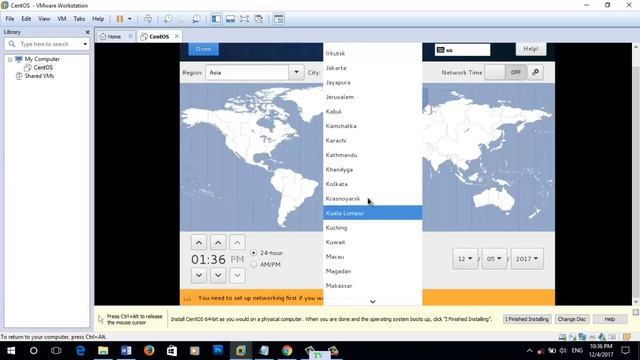The image size is (640, 360).
Task: Enter full screen mode icon
Action: pos(244,19)
